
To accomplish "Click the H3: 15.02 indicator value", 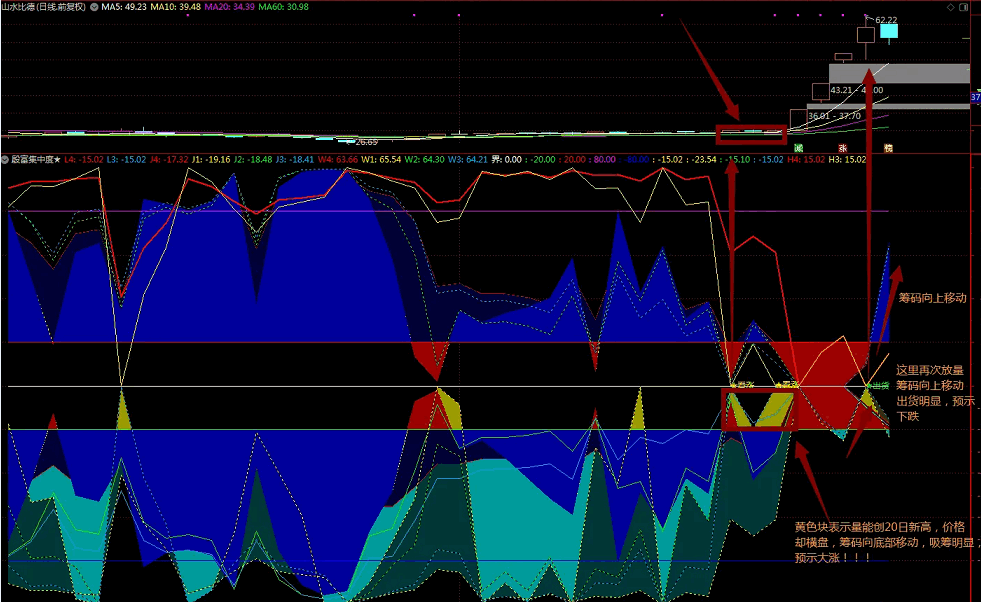I will pyautogui.click(x=847, y=160).
